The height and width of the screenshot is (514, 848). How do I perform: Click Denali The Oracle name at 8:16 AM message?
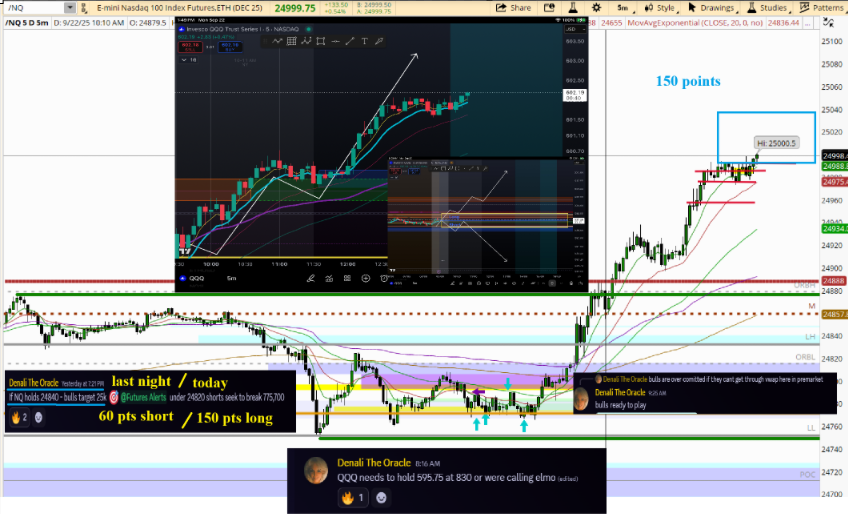[374, 463]
